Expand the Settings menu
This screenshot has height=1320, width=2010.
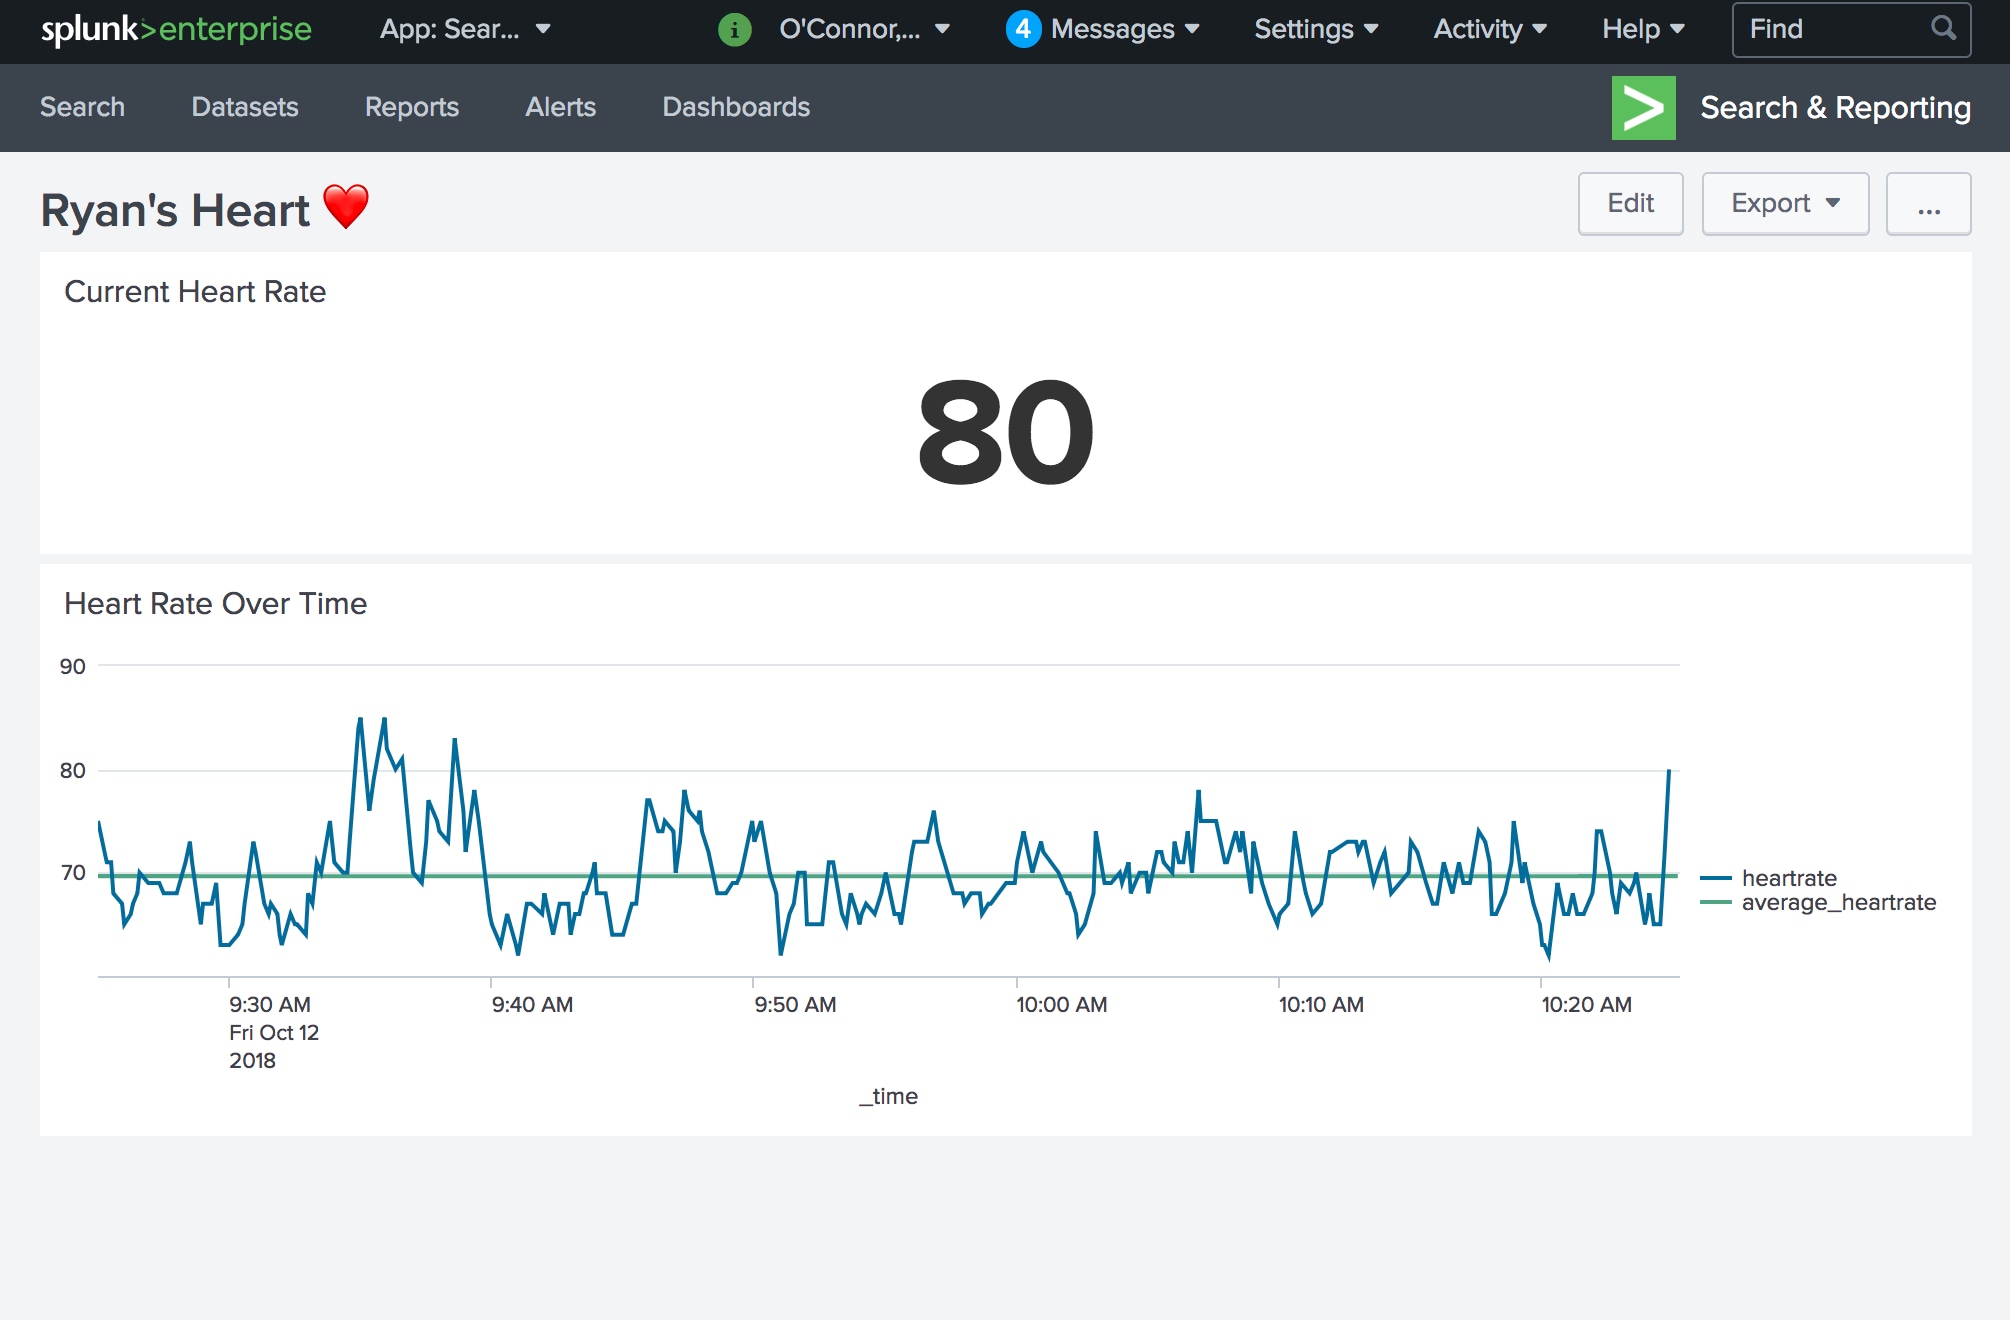tap(1316, 29)
